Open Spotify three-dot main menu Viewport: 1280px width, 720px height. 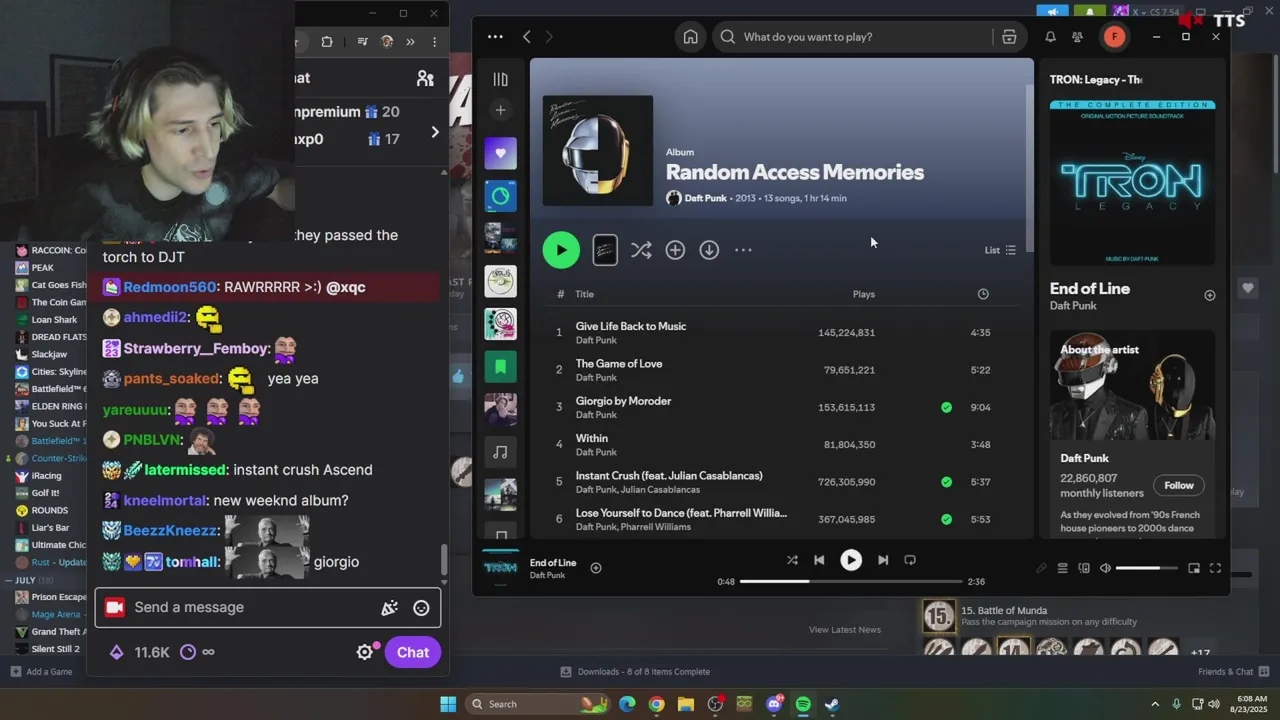495,37
